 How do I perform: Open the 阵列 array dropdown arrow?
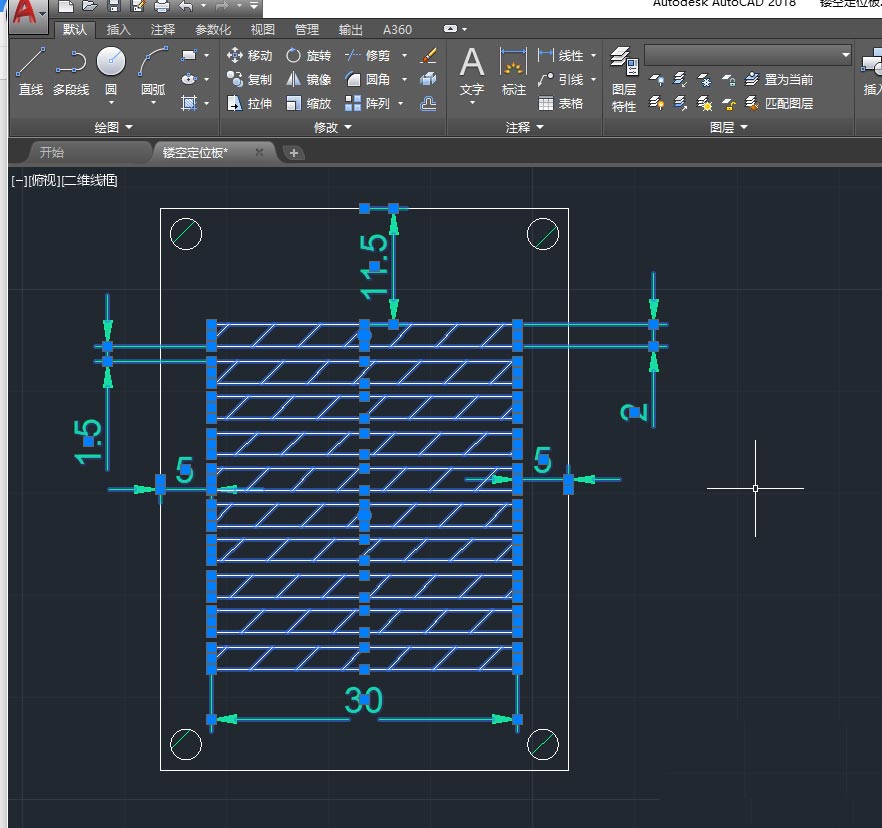[403, 104]
